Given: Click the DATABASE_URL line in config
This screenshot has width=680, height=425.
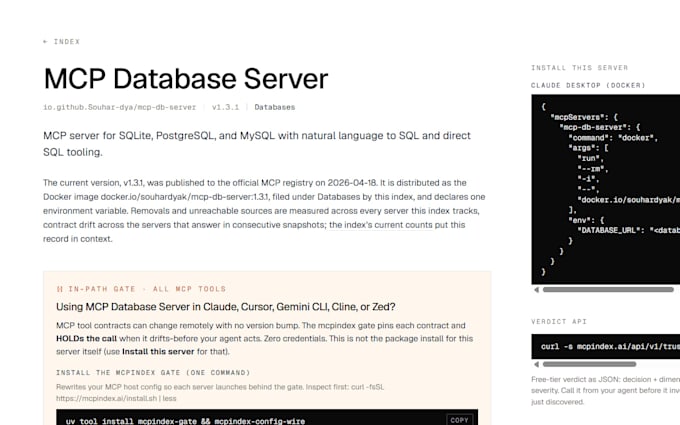Looking at the screenshot, I should click(x=628, y=230).
